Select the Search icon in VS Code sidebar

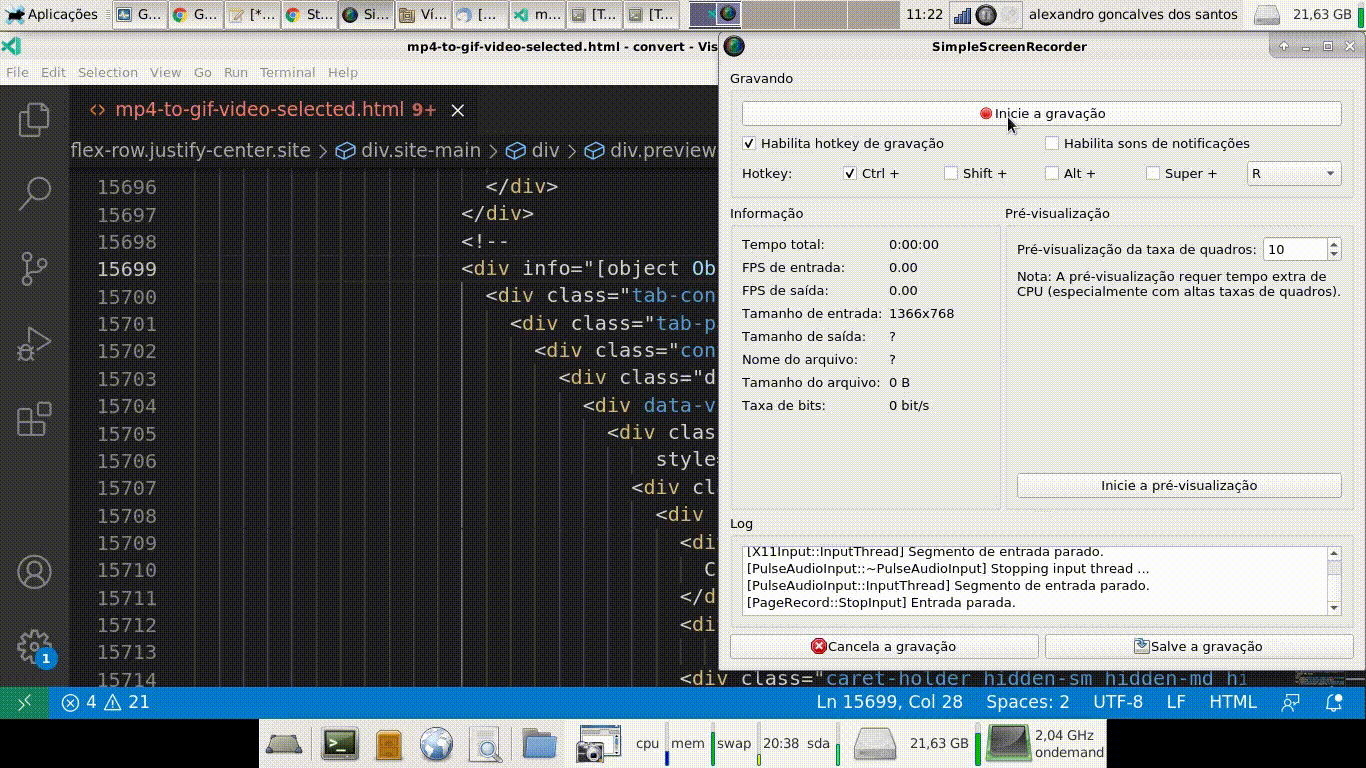(34, 192)
